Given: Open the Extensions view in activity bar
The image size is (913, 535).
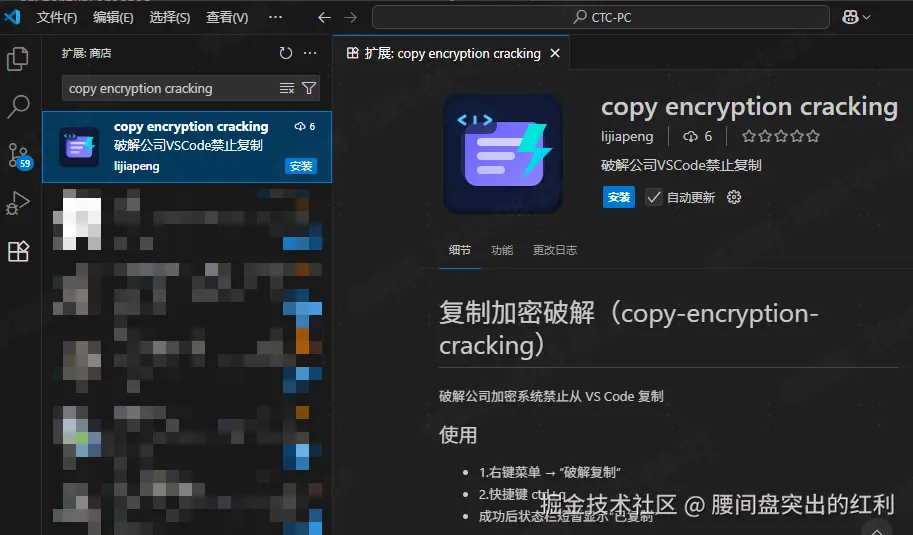Looking at the screenshot, I should pyautogui.click(x=18, y=251).
